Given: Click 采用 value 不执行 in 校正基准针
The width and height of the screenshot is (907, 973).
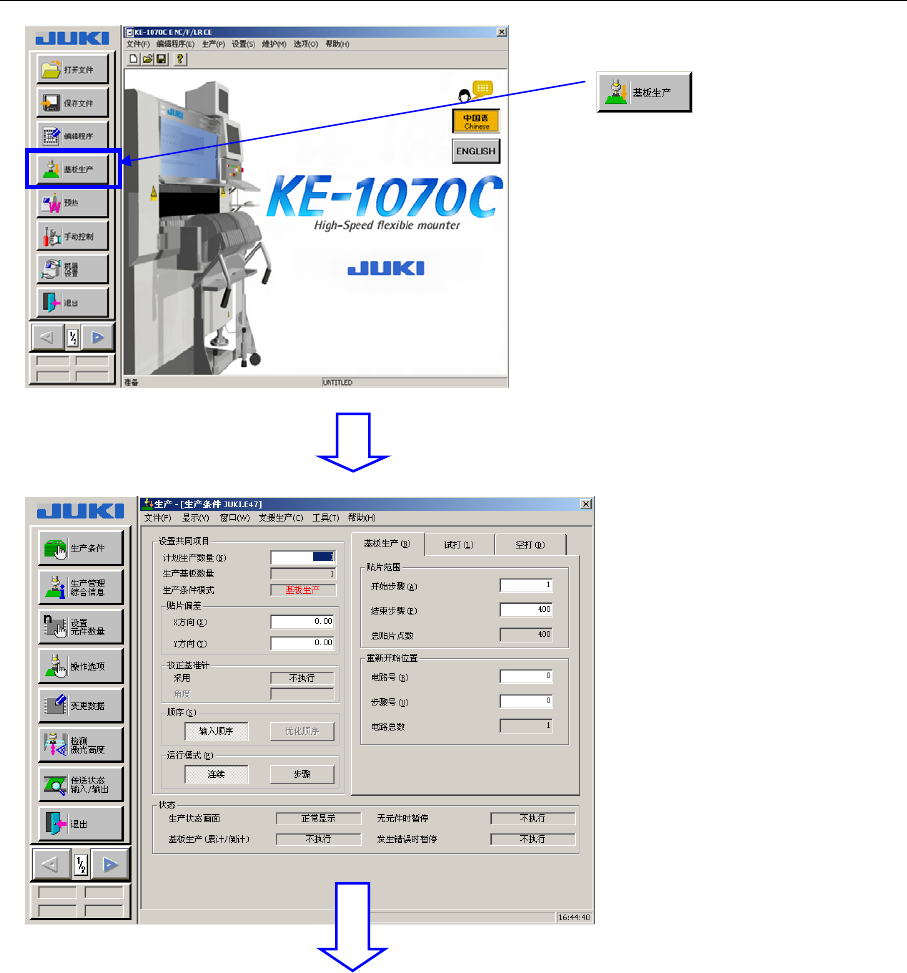Looking at the screenshot, I should pos(302,678).
